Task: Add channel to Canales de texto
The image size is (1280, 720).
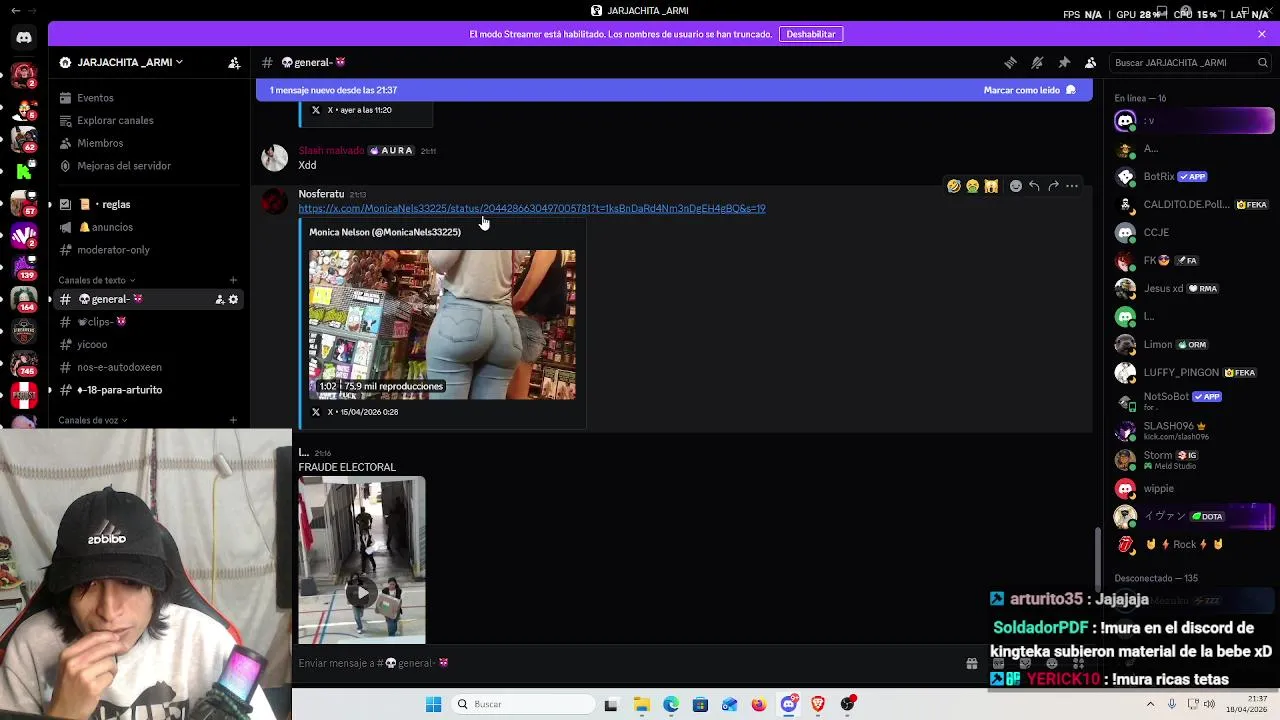Action: pos(233,280)
